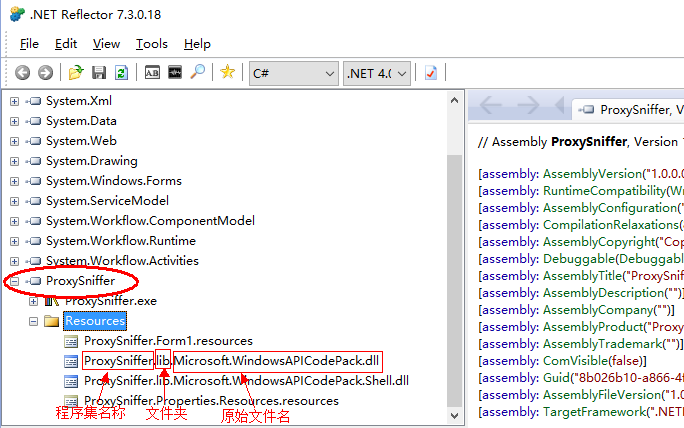
Task: Open the View menu
Action: point(106,44)
